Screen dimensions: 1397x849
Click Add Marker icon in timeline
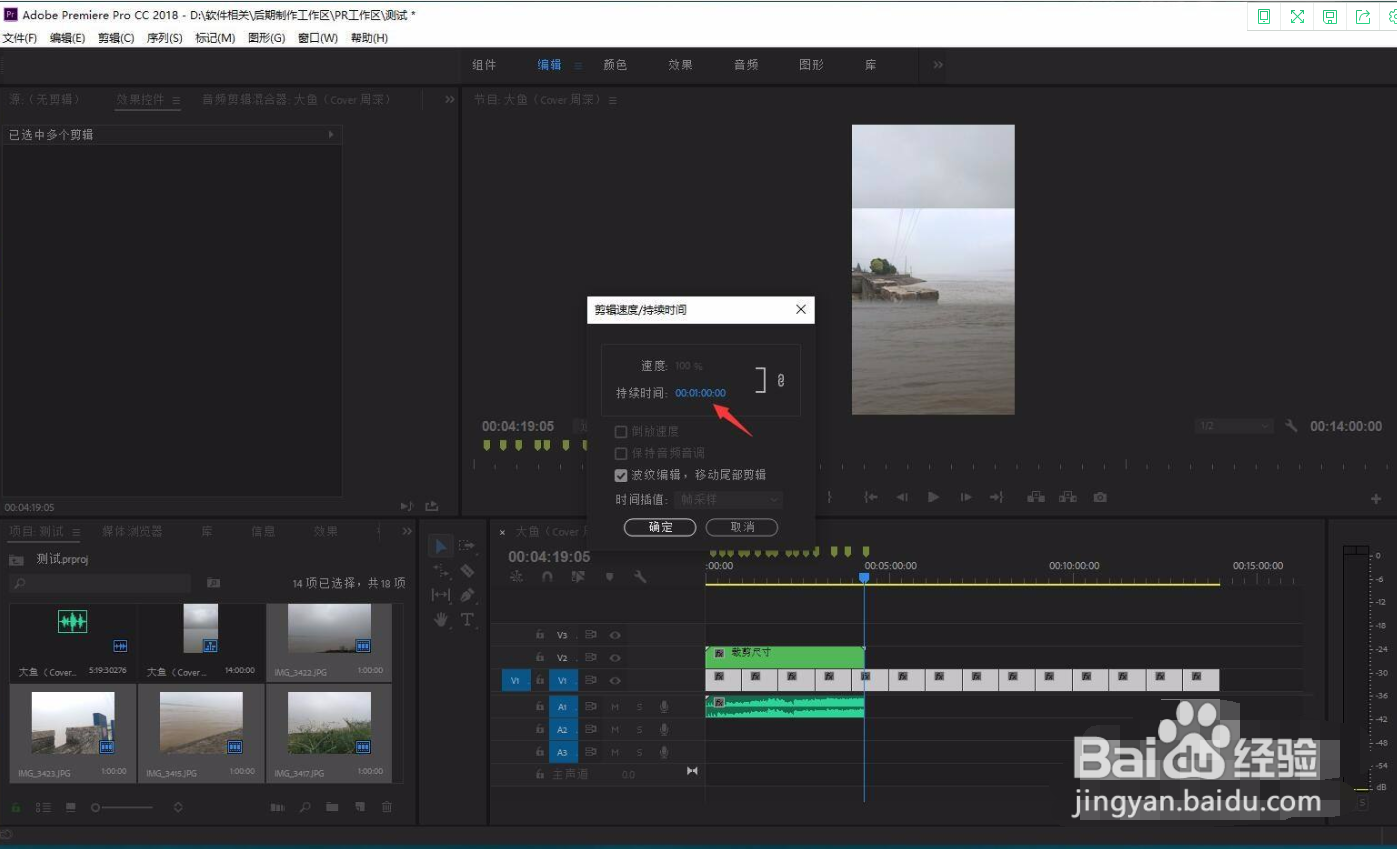coord(609,577)
